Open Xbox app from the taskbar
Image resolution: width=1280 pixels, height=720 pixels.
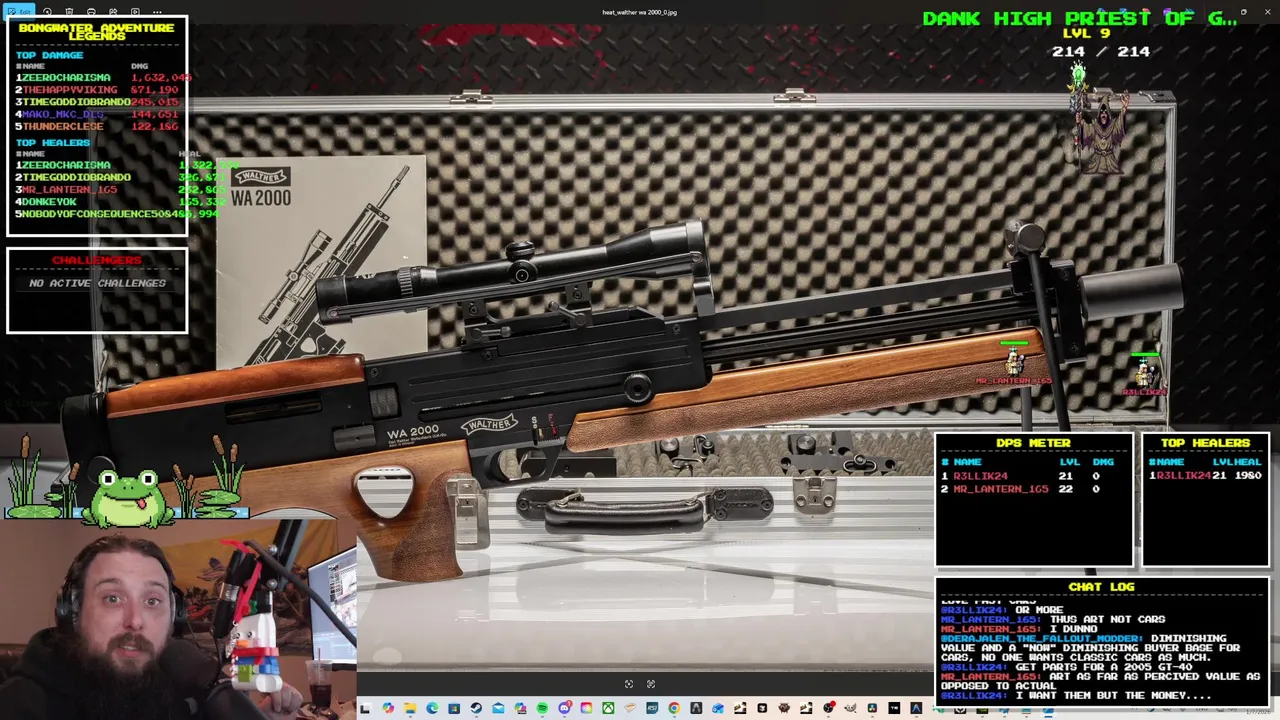coord(608,709)
